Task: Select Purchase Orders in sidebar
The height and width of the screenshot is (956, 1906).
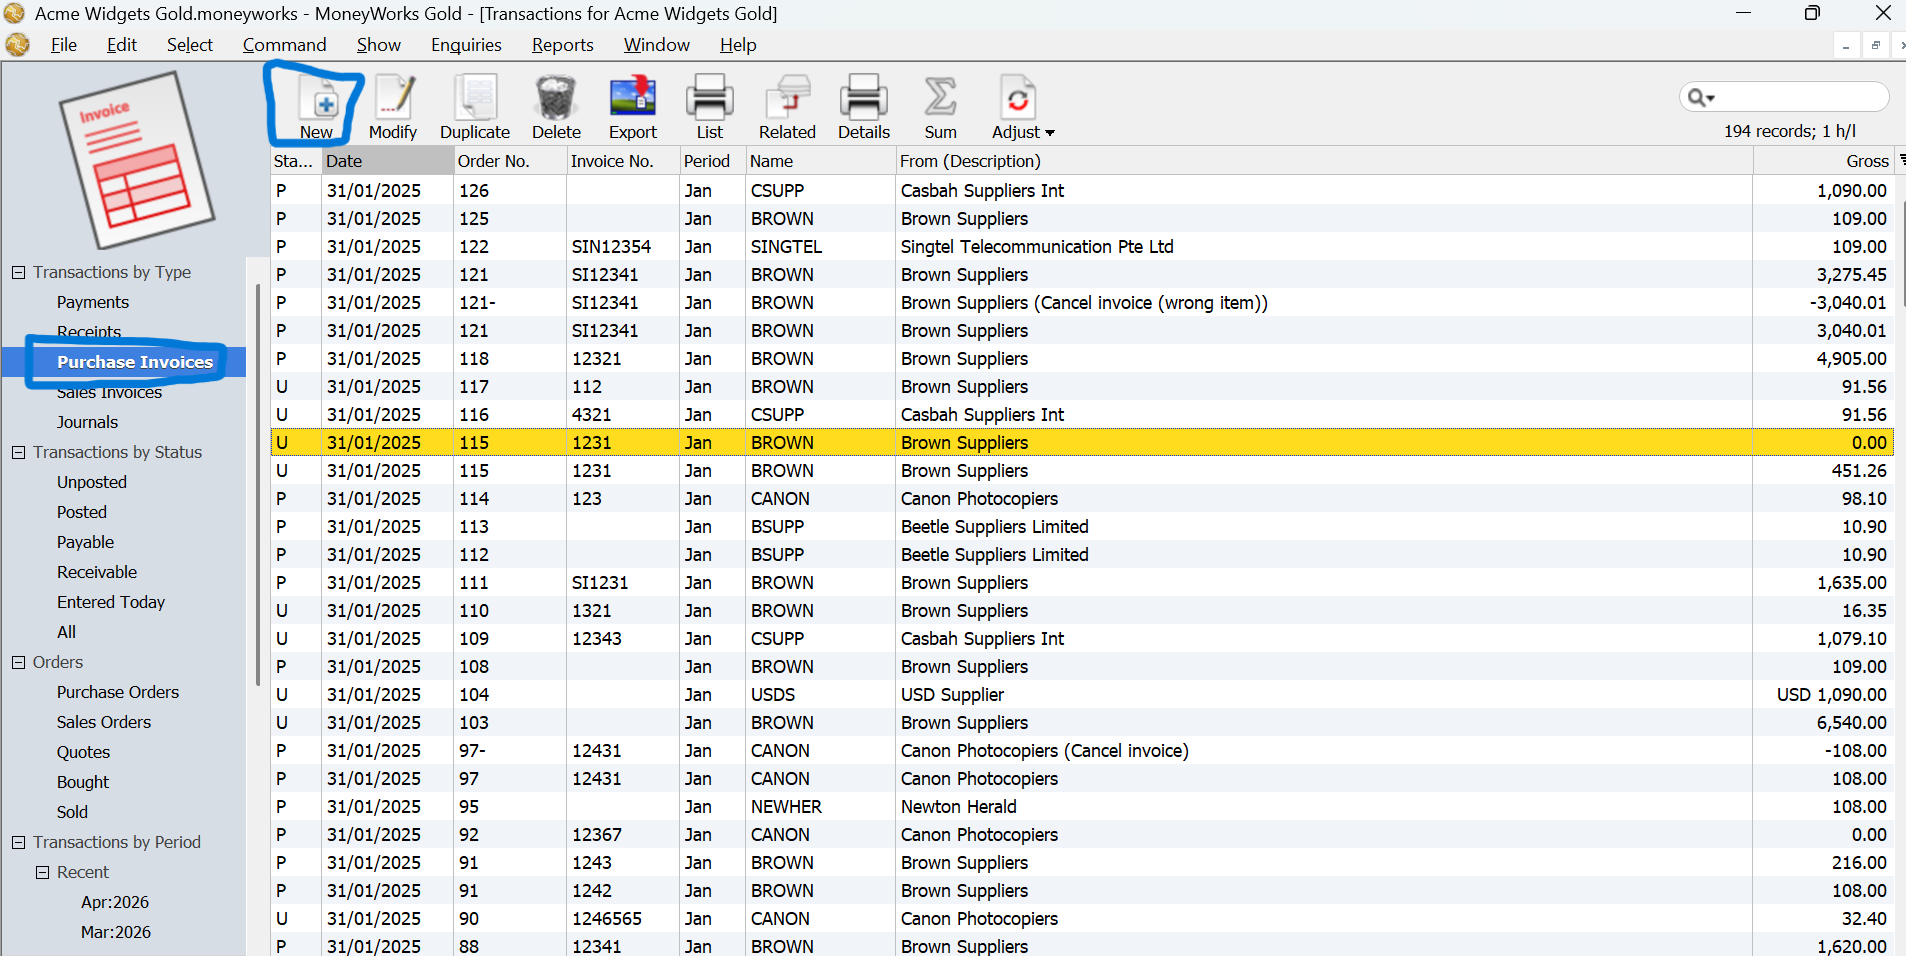Action: 118,692
